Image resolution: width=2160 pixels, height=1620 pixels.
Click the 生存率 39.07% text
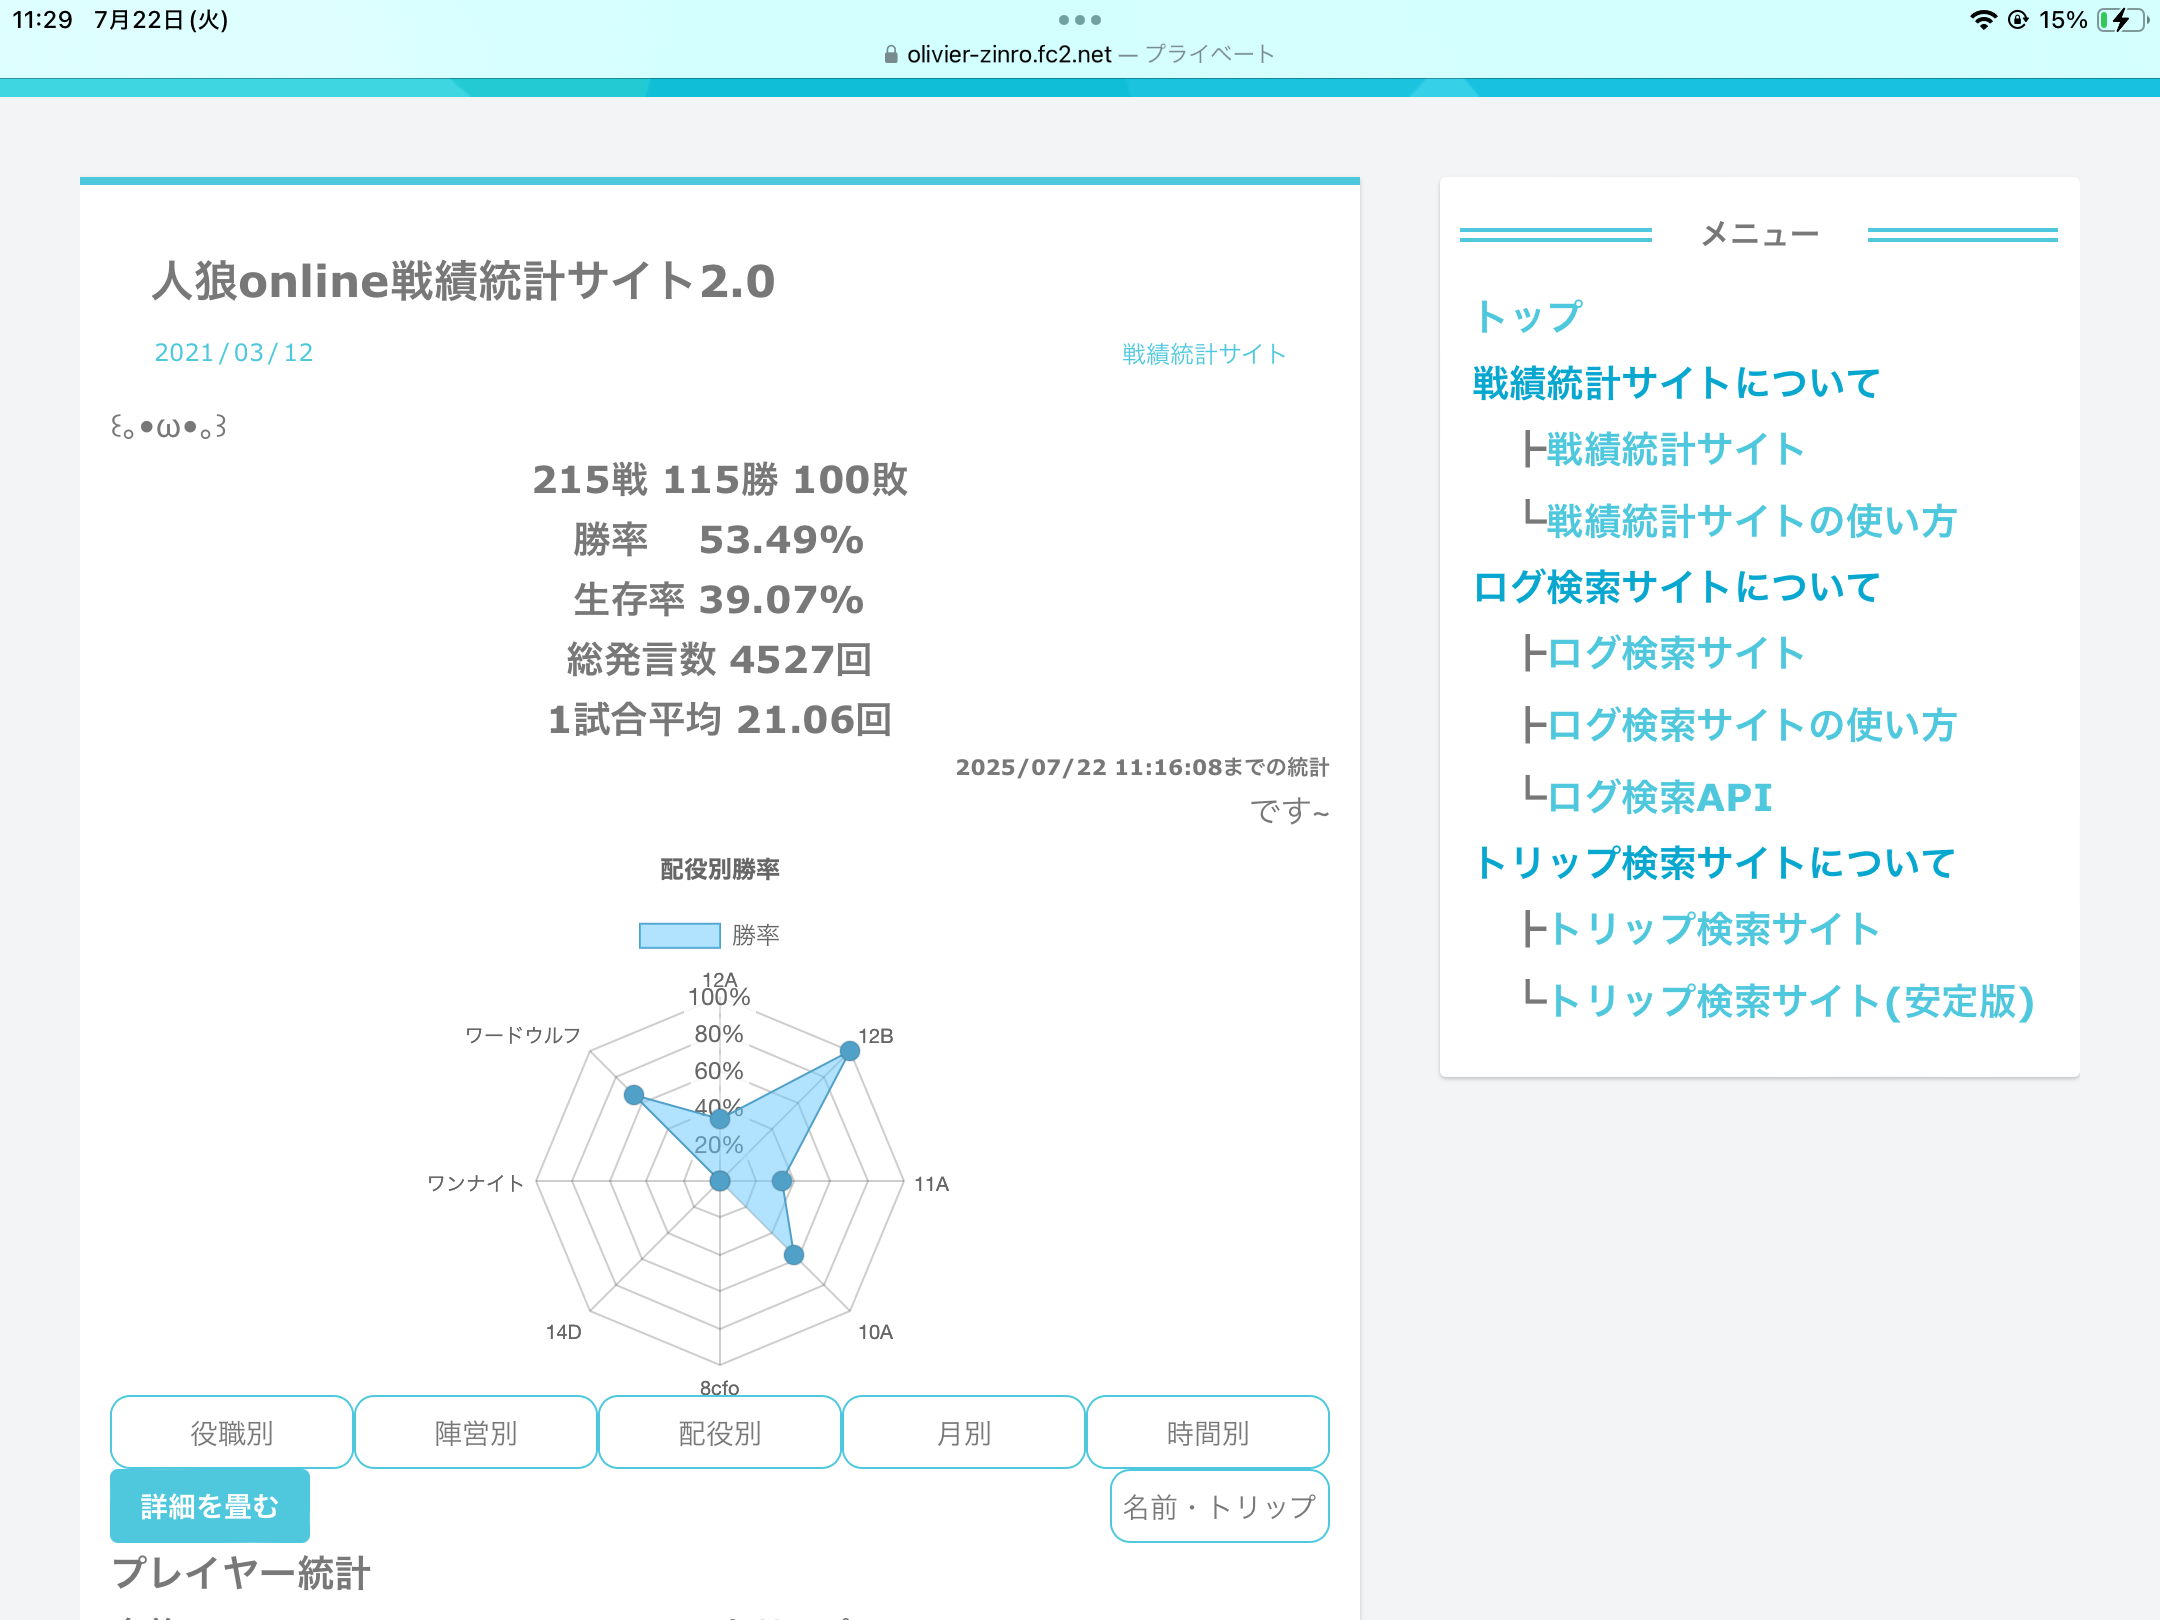click(x=719, y=600)
